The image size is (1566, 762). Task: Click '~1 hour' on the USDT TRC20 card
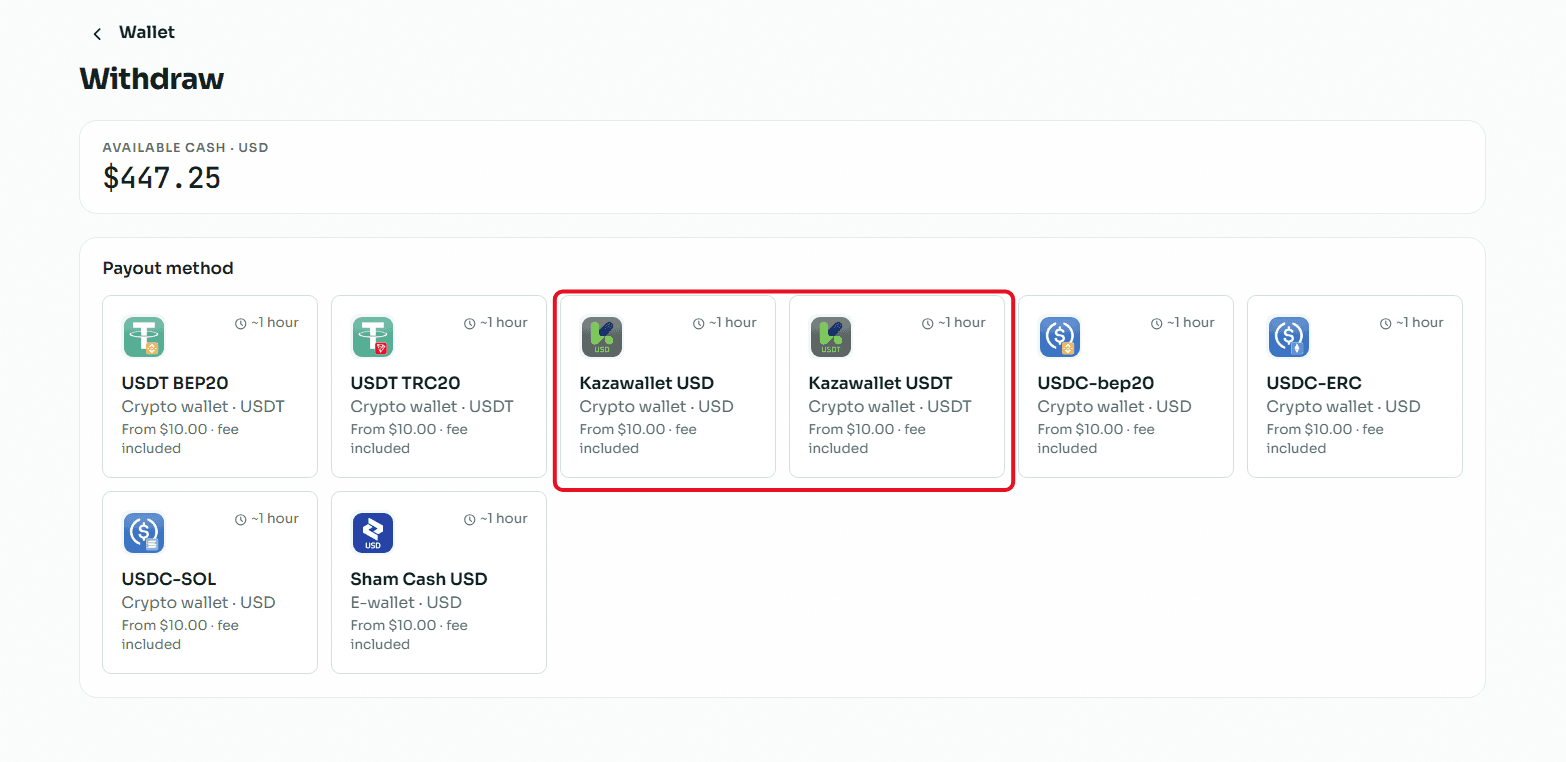(x=503, y=323)
